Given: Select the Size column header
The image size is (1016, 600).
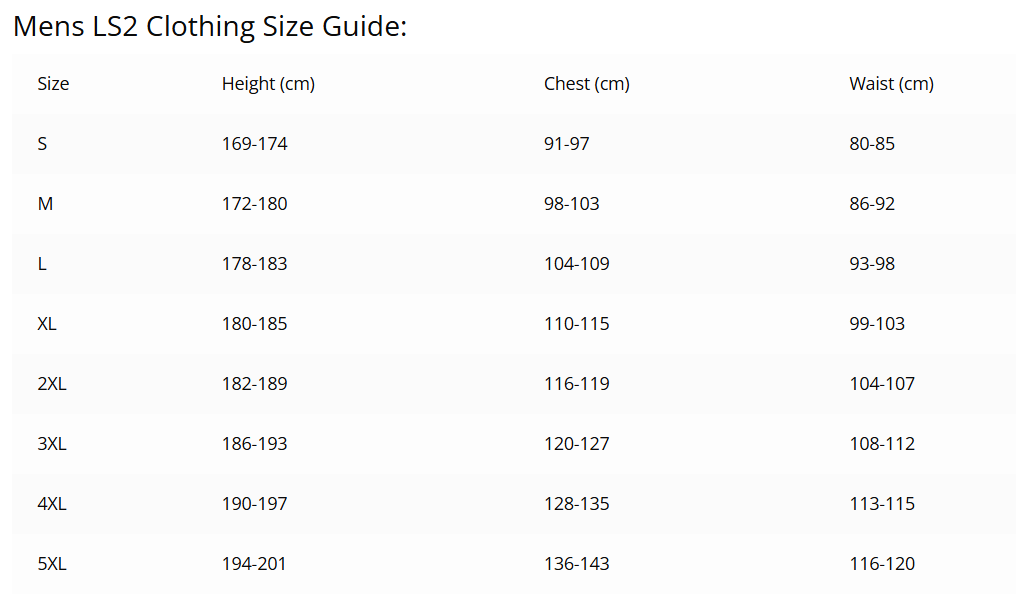Looking at the screenshot, I should [53, 84].
